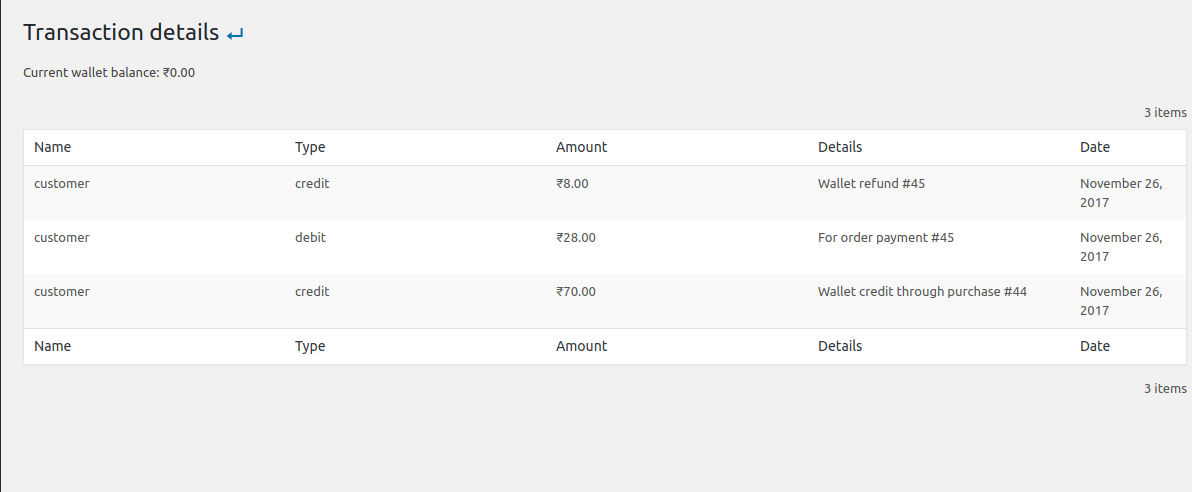
Task: Click the ₹28.00 amount cell
Action: click(576, 238)
